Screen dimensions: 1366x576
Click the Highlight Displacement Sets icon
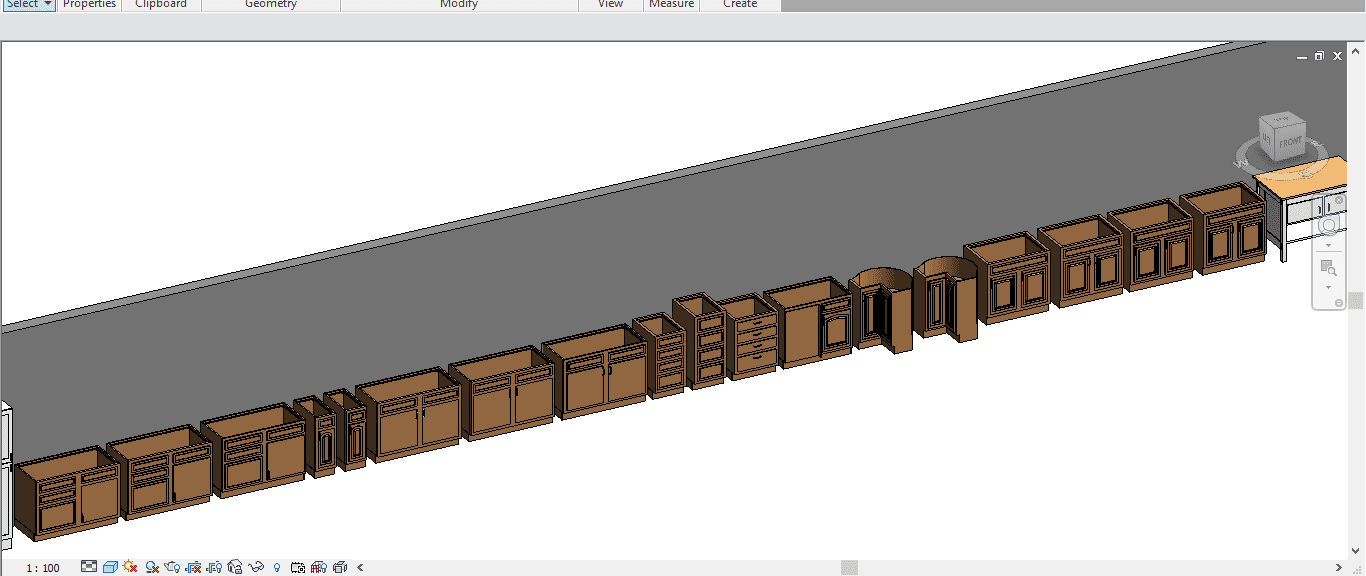tap(340, 567)
